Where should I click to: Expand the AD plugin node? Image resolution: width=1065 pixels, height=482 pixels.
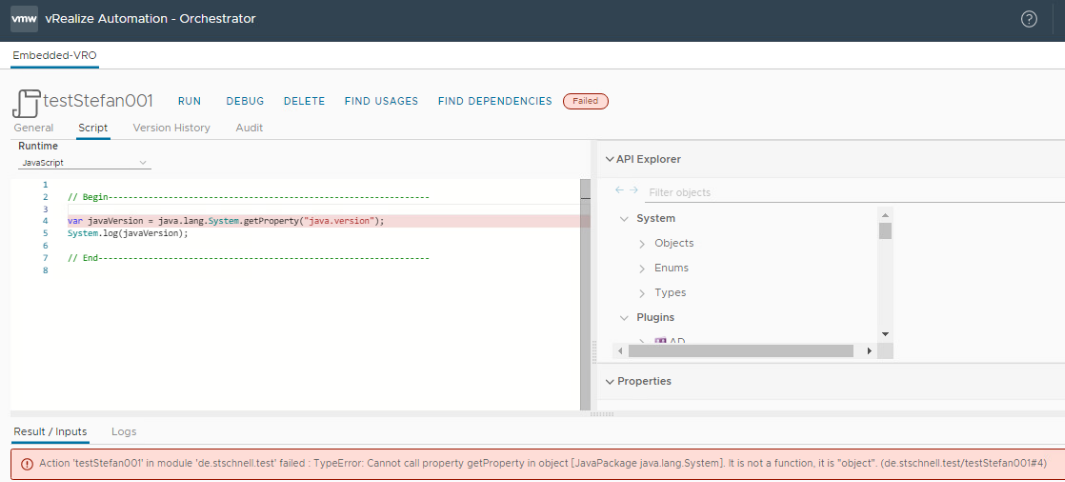pos(642,341)
